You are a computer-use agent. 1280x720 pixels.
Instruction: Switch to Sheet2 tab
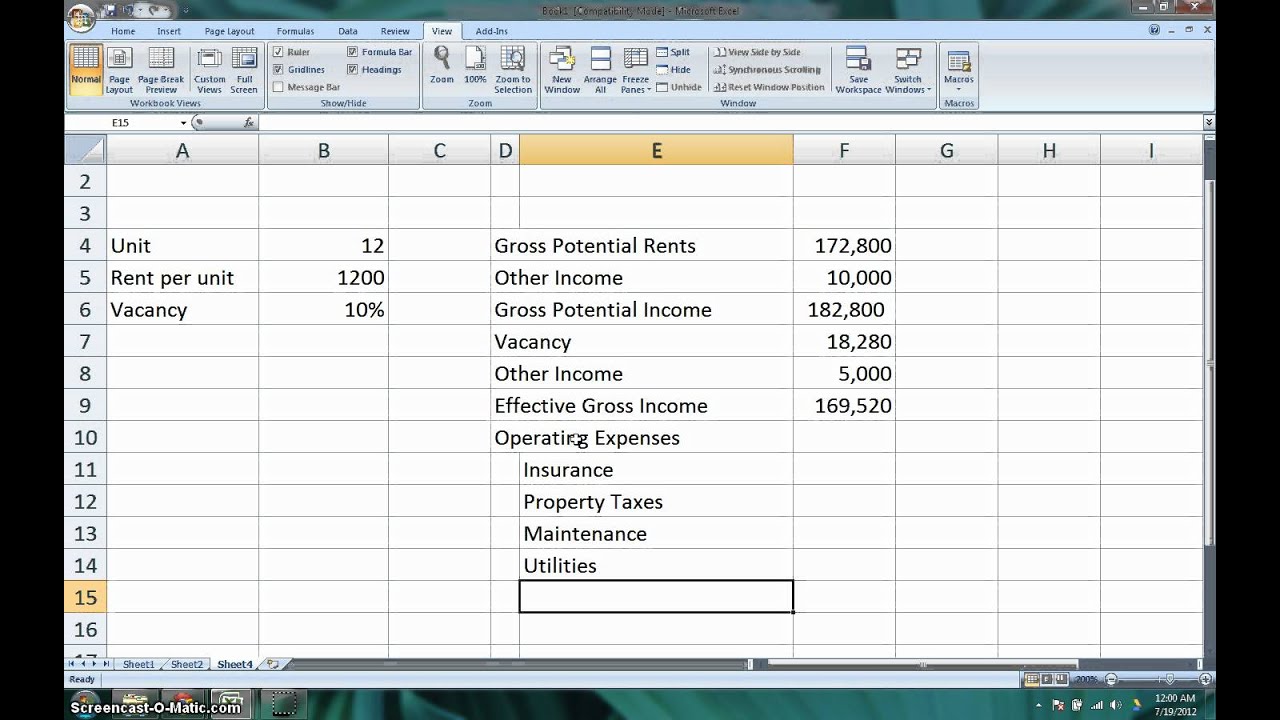(187, 664)
